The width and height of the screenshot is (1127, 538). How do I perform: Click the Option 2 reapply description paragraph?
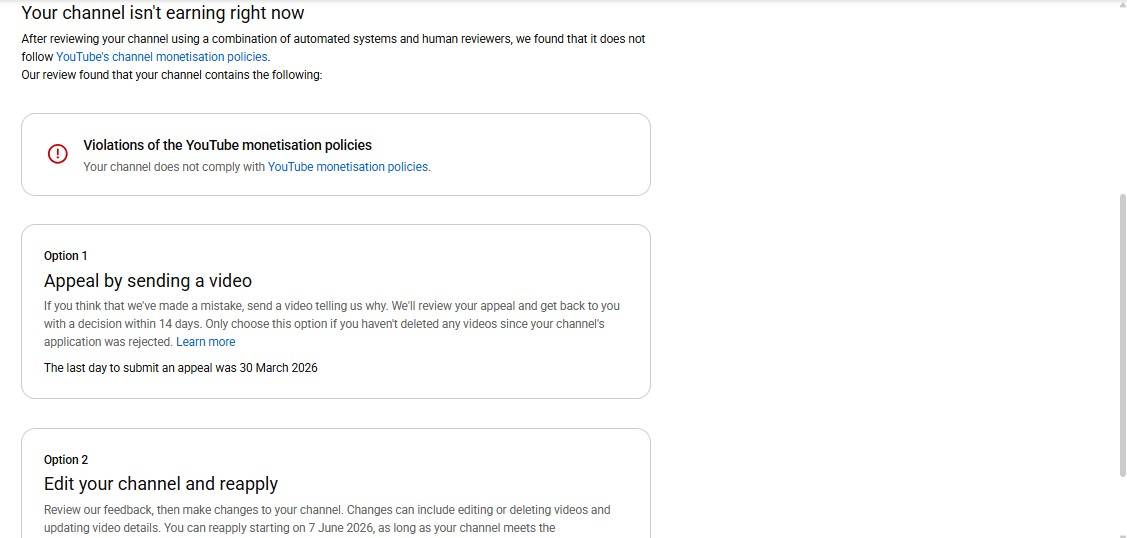[x=327, y=518]
